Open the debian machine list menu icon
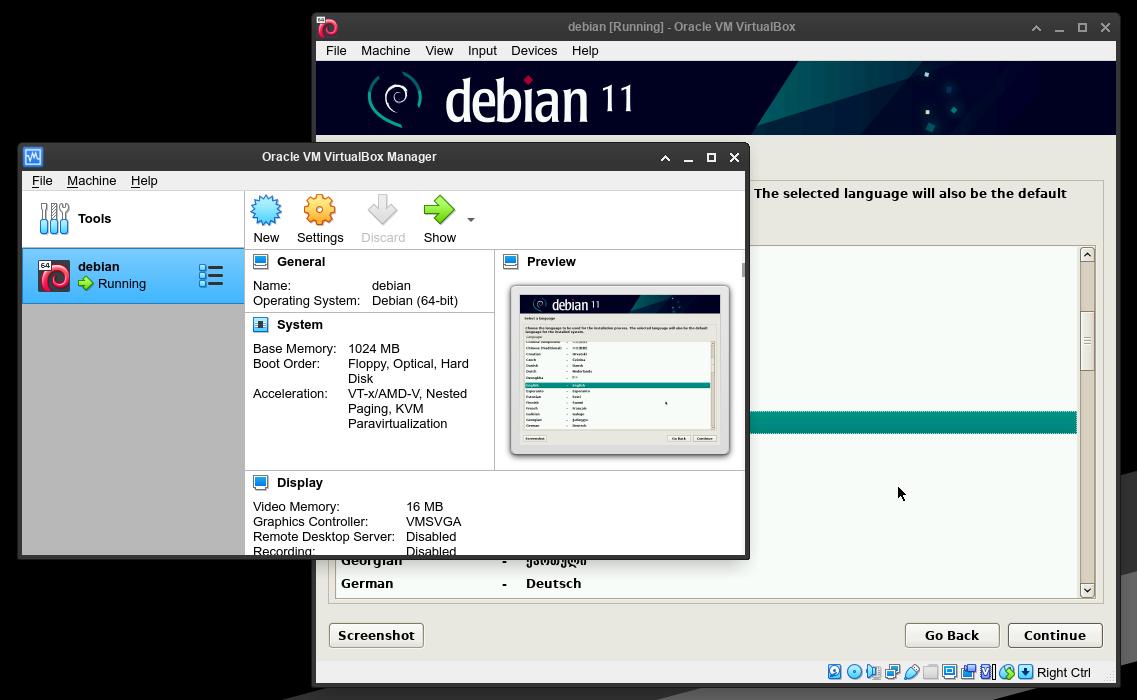The image size is (1137, 700). [211, 276]
